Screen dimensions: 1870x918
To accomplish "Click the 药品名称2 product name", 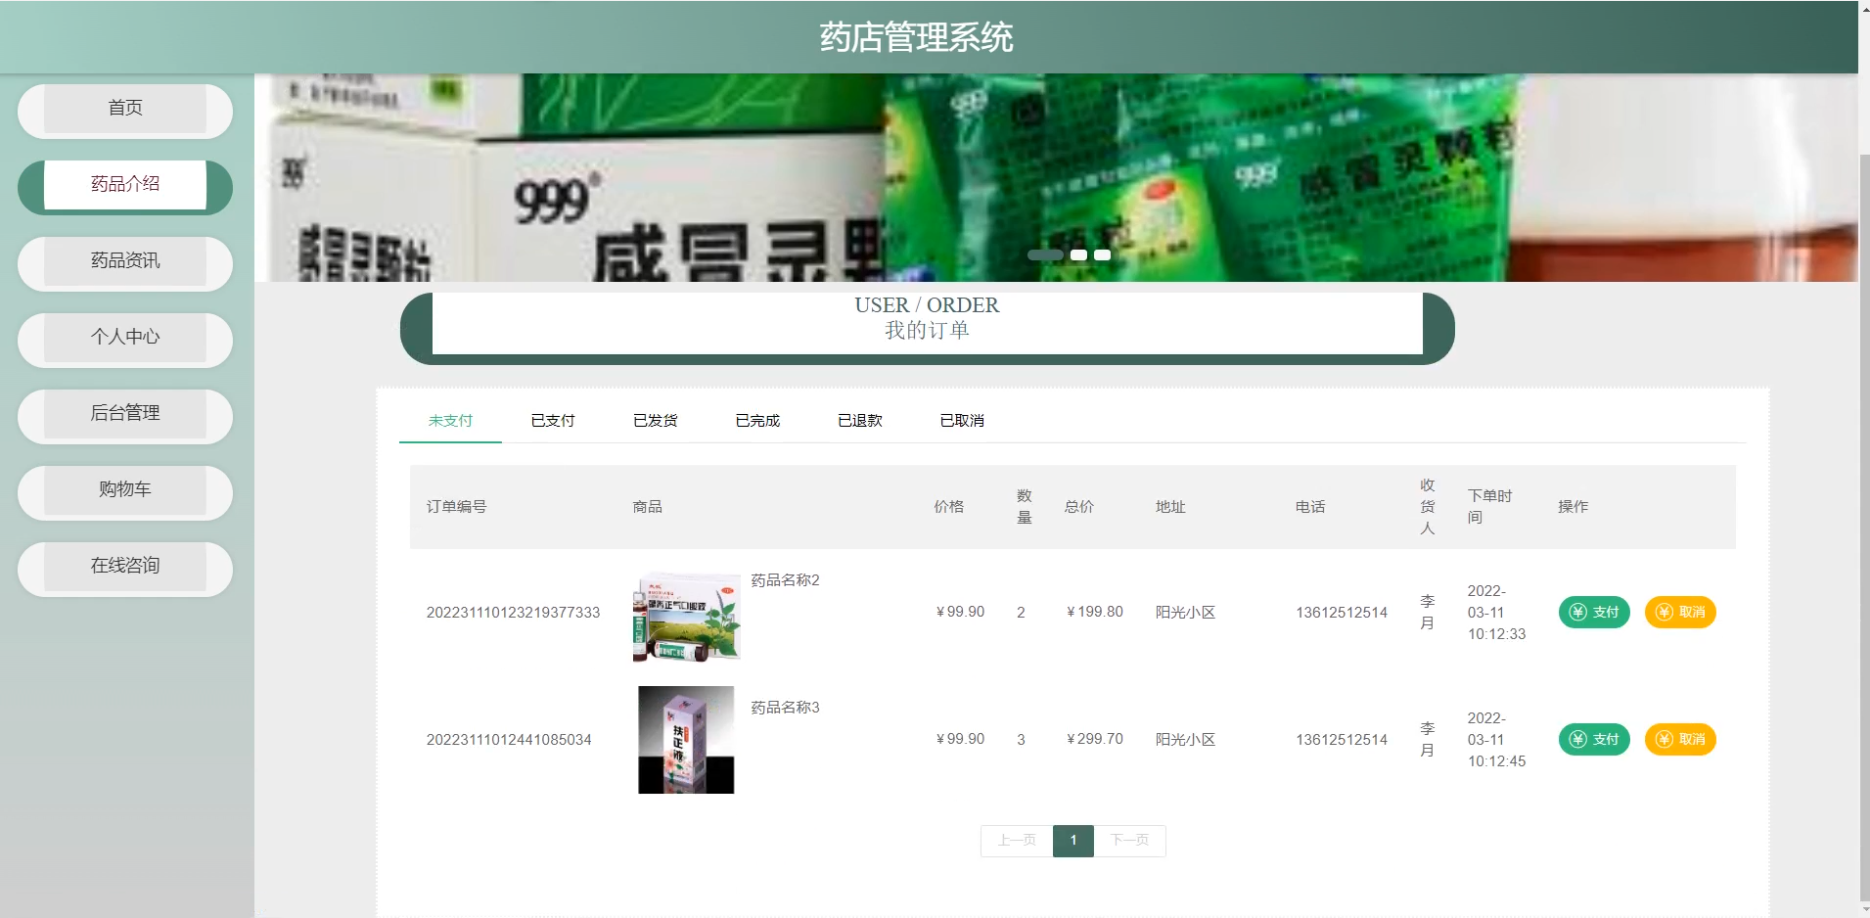I will (785, 581).
